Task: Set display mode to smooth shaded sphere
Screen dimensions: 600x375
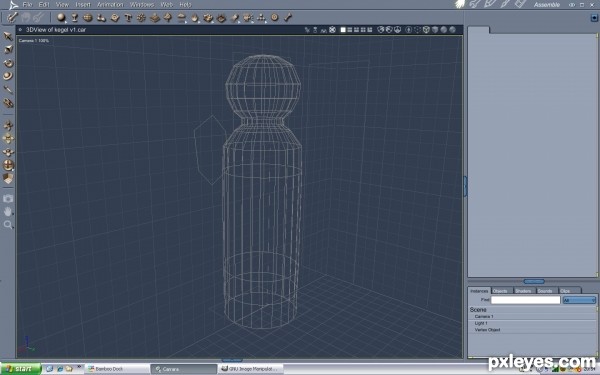Action: tap(444, 29)
